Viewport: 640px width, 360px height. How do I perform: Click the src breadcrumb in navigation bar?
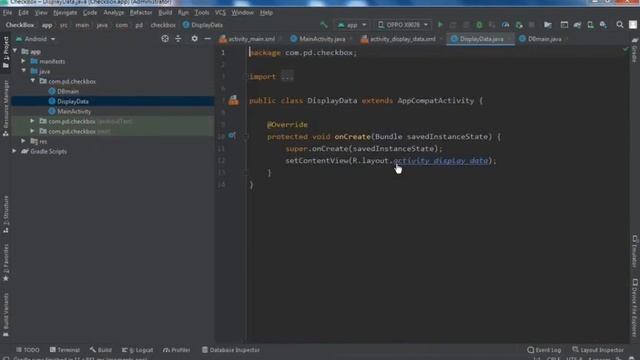64,25
